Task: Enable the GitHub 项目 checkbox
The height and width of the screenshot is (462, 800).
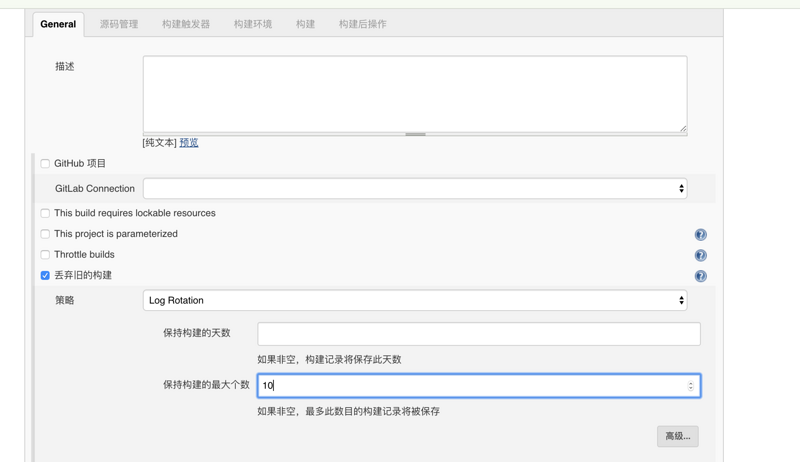Action: point(45,164)
